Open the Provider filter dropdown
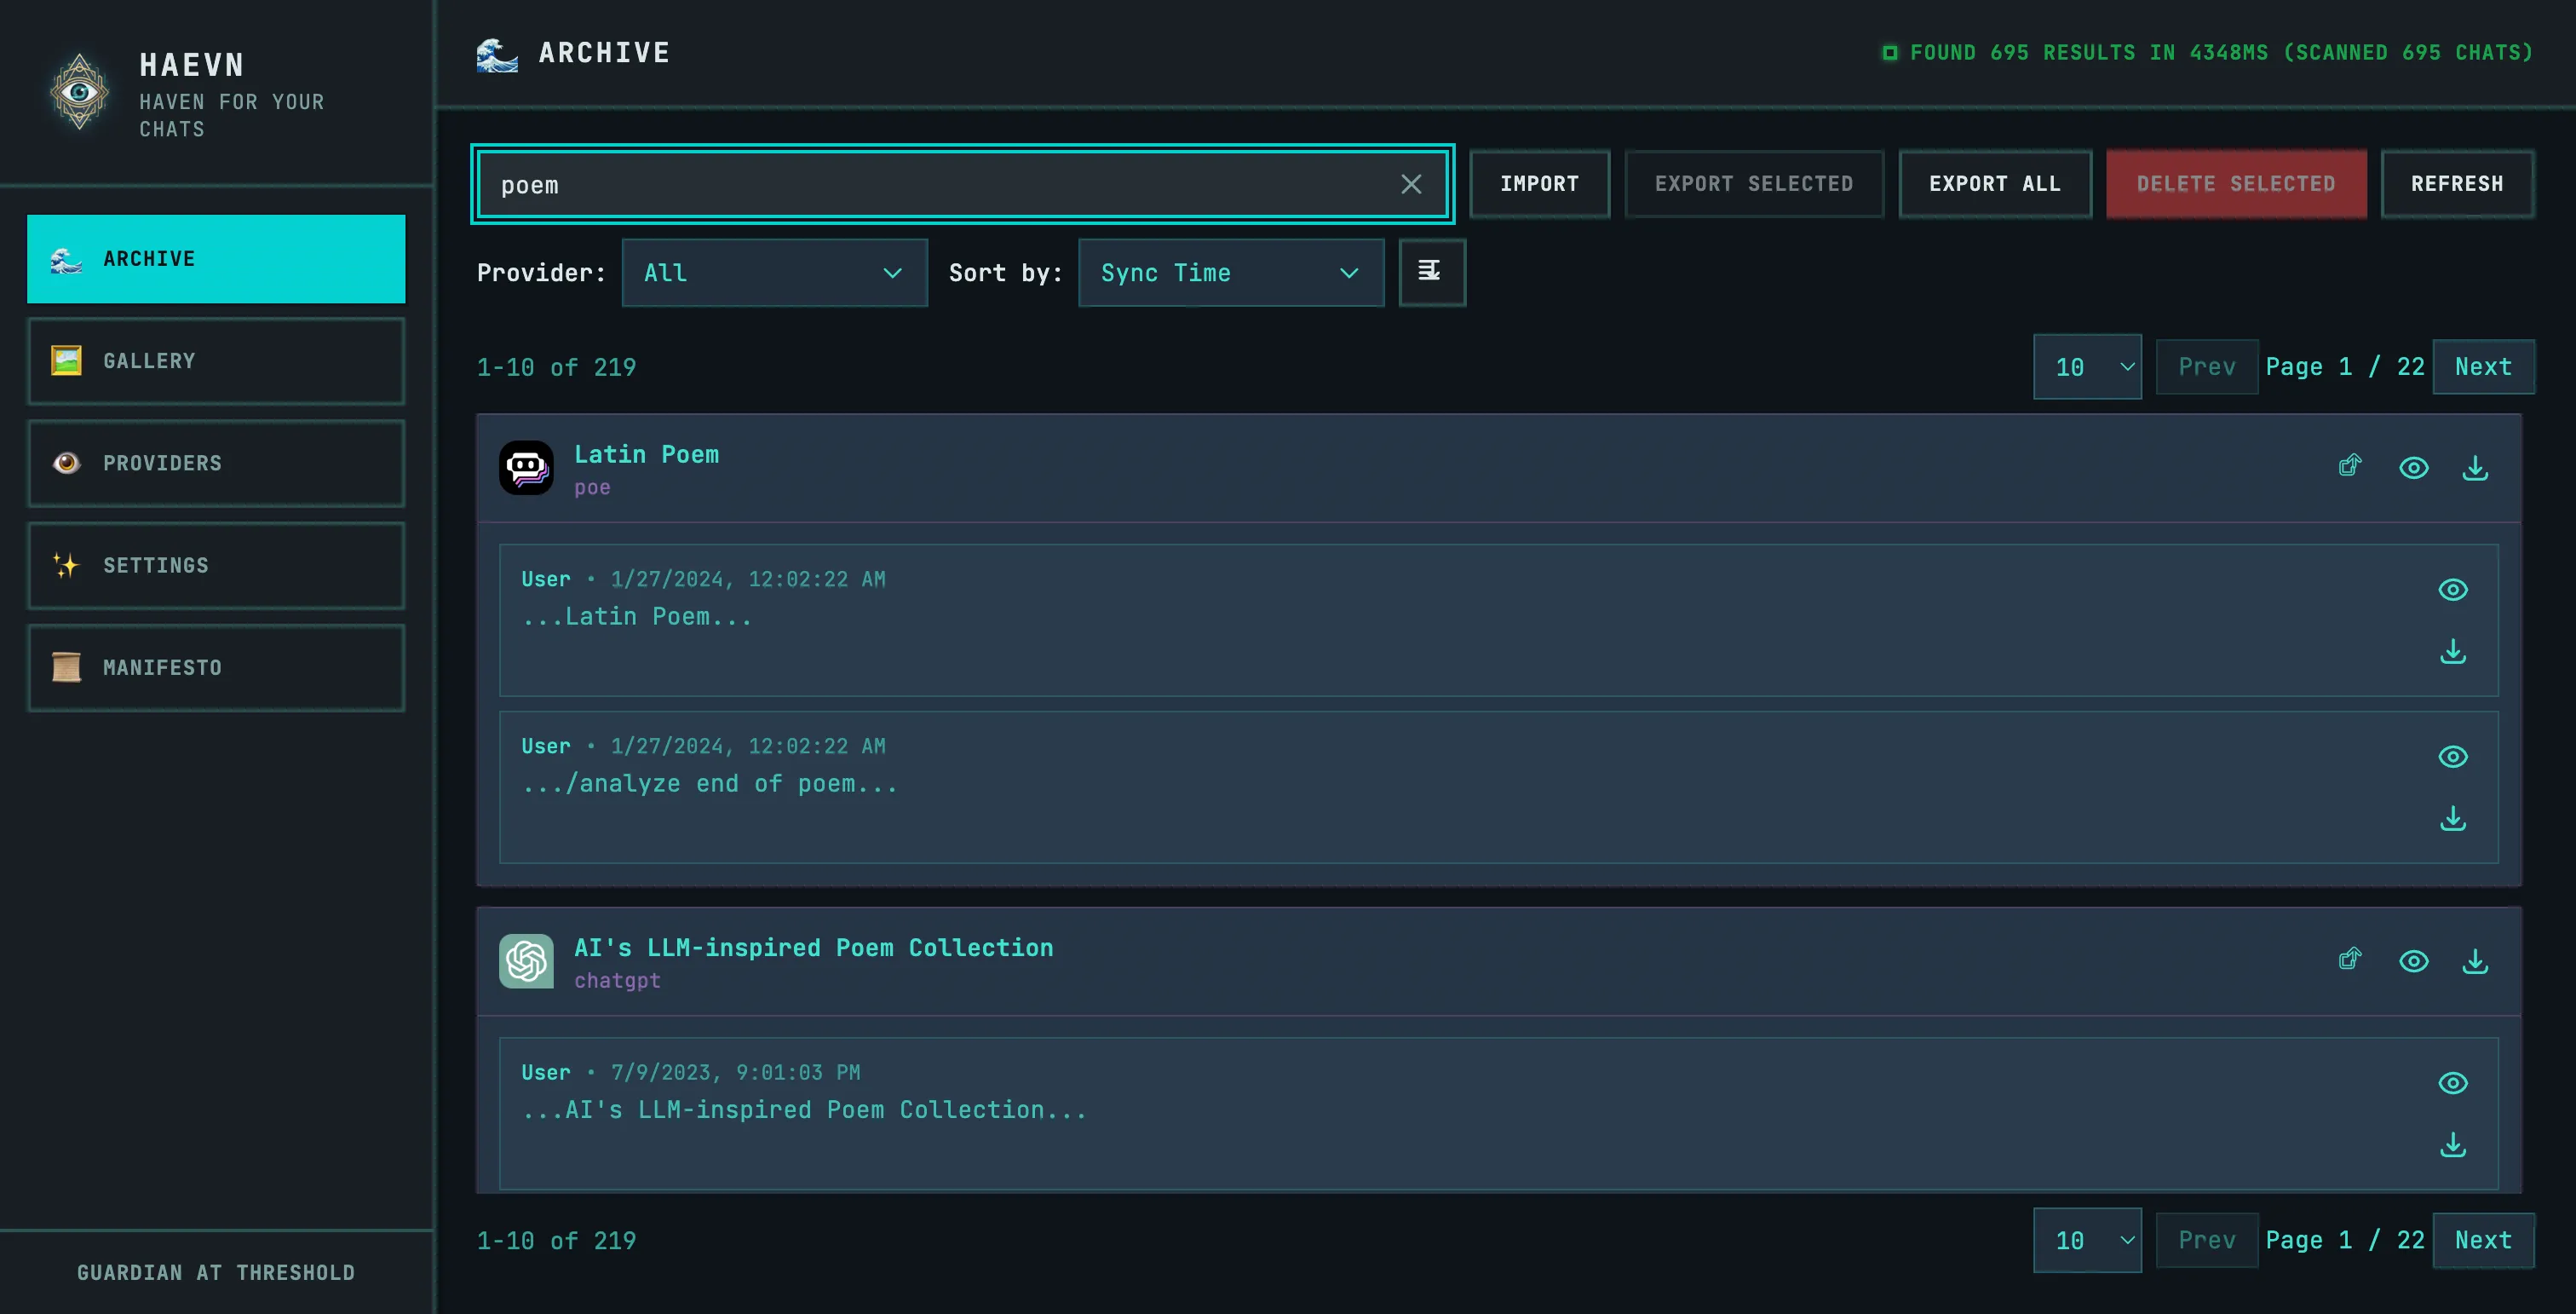The height and width of the screenshot is (1314, 2576). [774, 272]
